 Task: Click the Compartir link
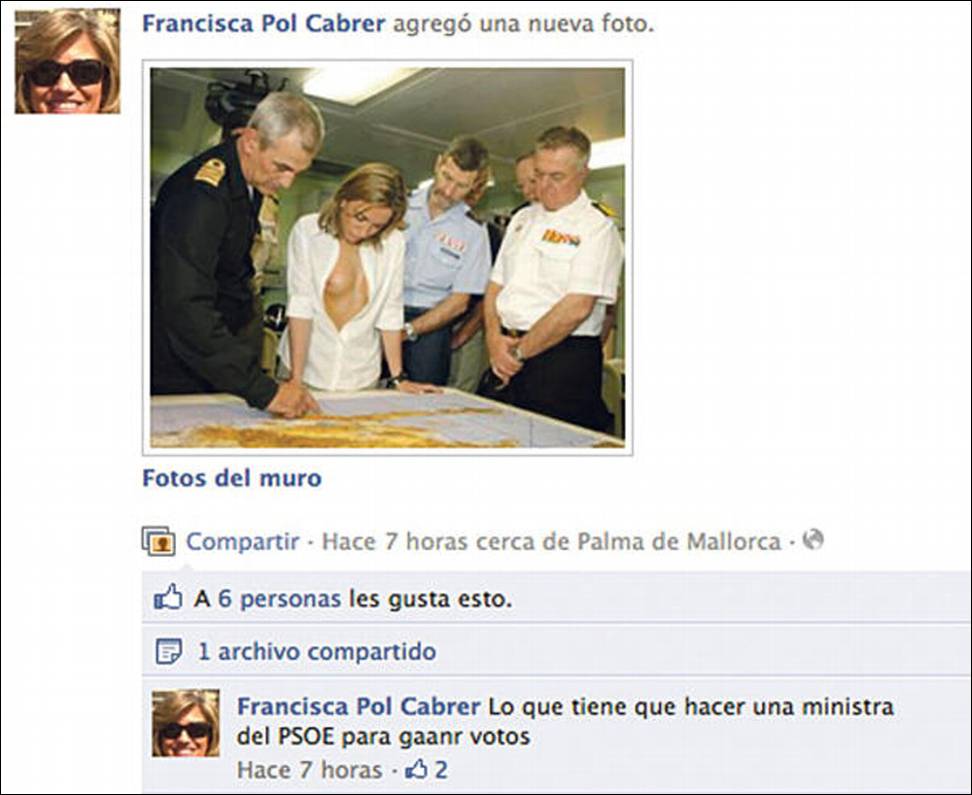coord(243,541)
